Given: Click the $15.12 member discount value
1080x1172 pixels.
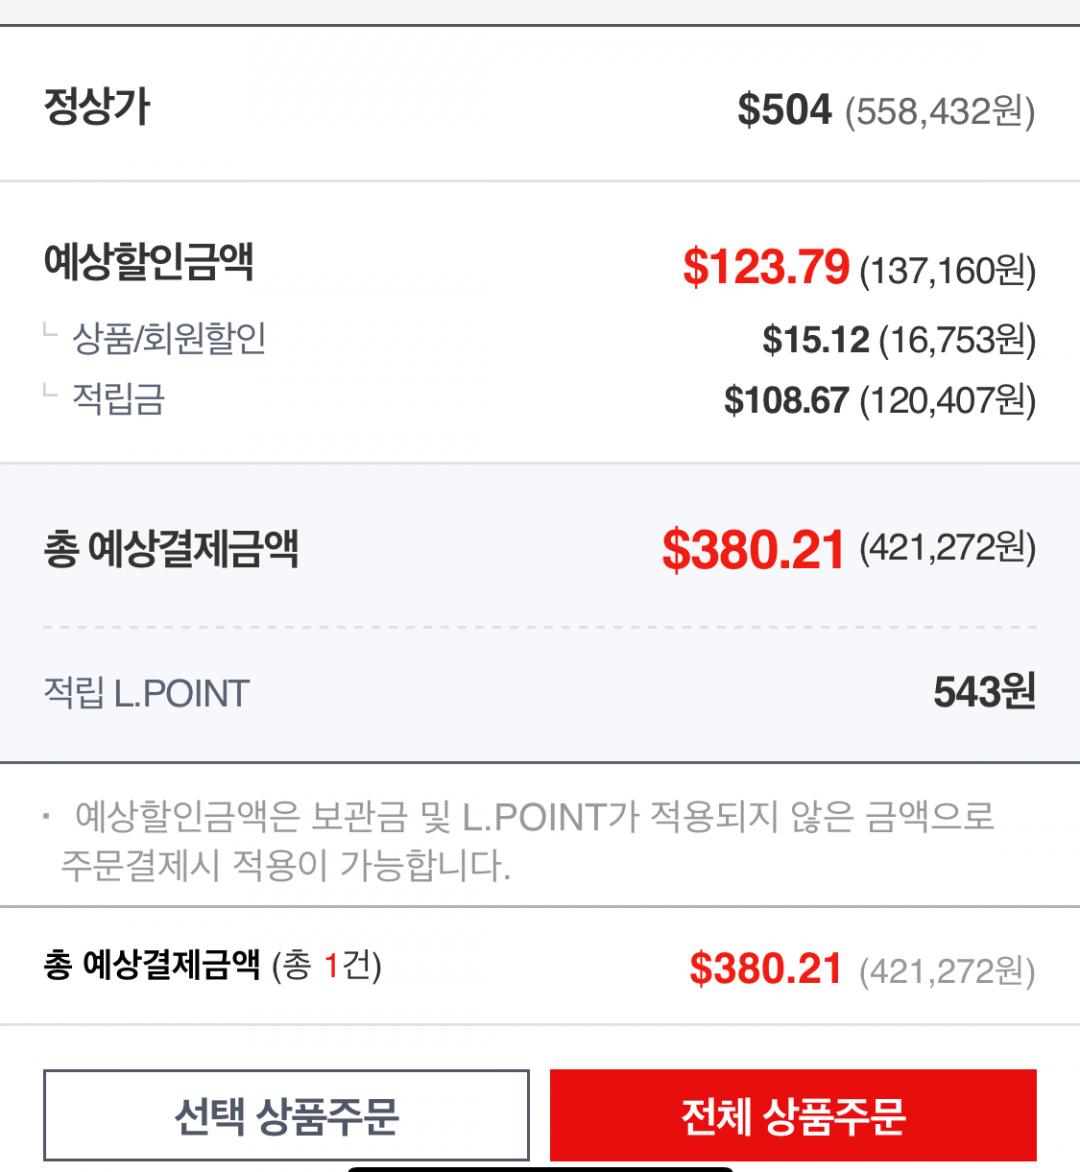Looking at the screenshot, I should pyautogui.click(x=815, y=340).
